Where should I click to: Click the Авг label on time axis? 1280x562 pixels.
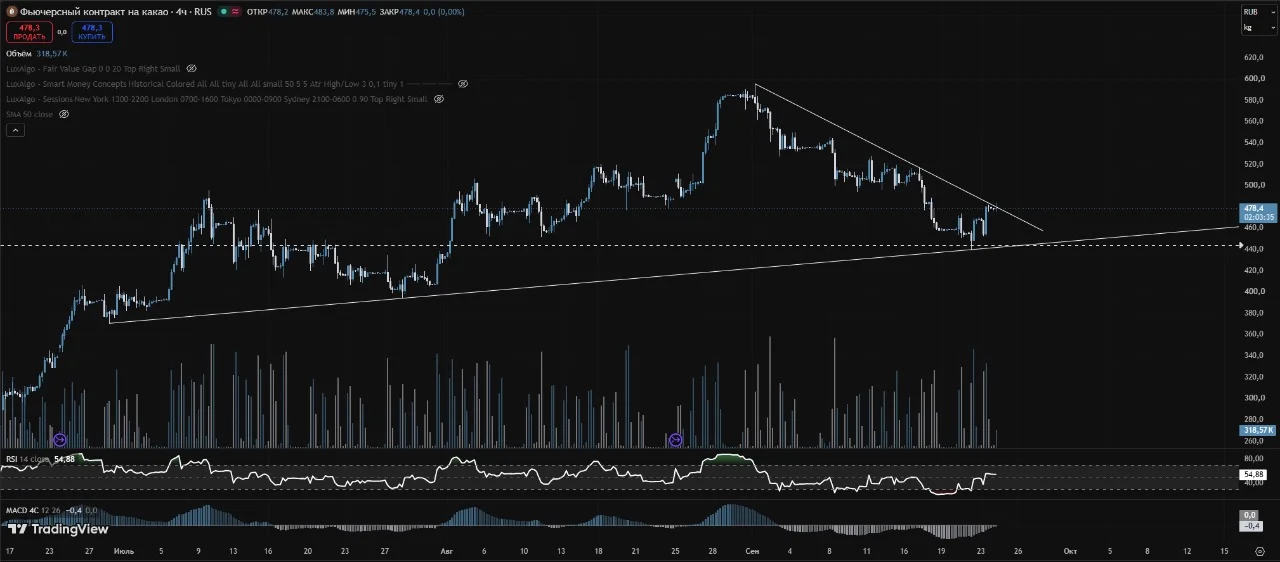446,551
